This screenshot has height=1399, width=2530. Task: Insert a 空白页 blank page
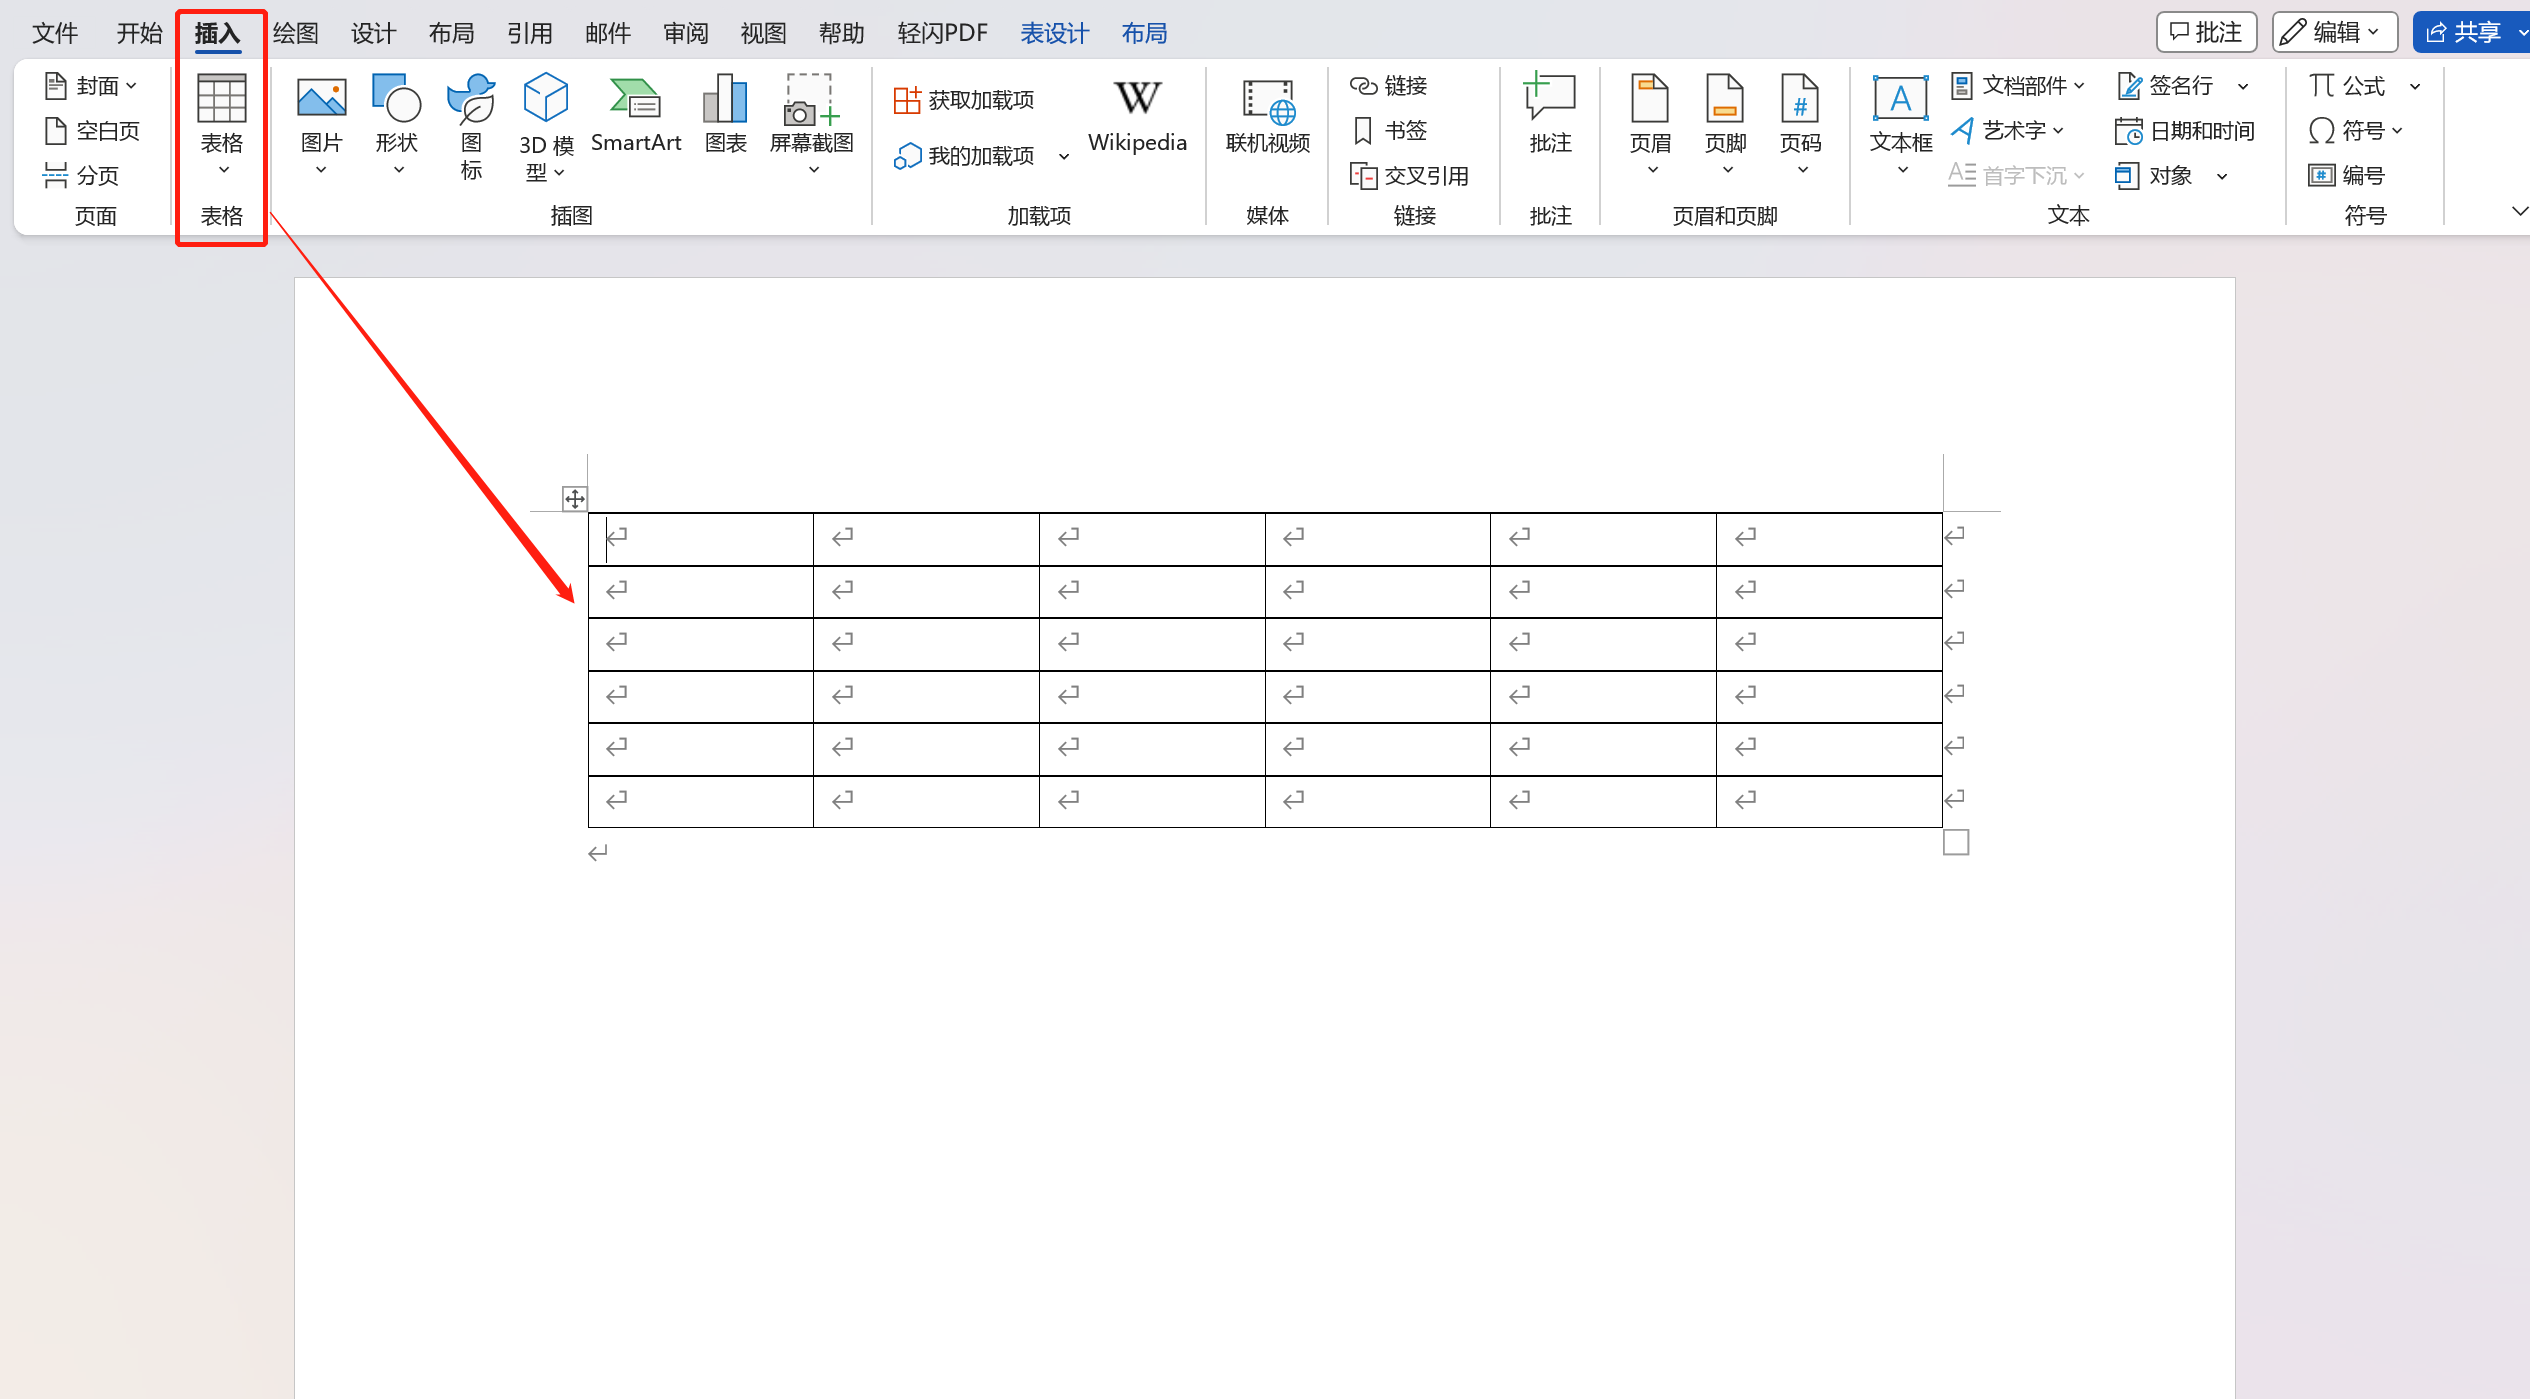[92, 131]
